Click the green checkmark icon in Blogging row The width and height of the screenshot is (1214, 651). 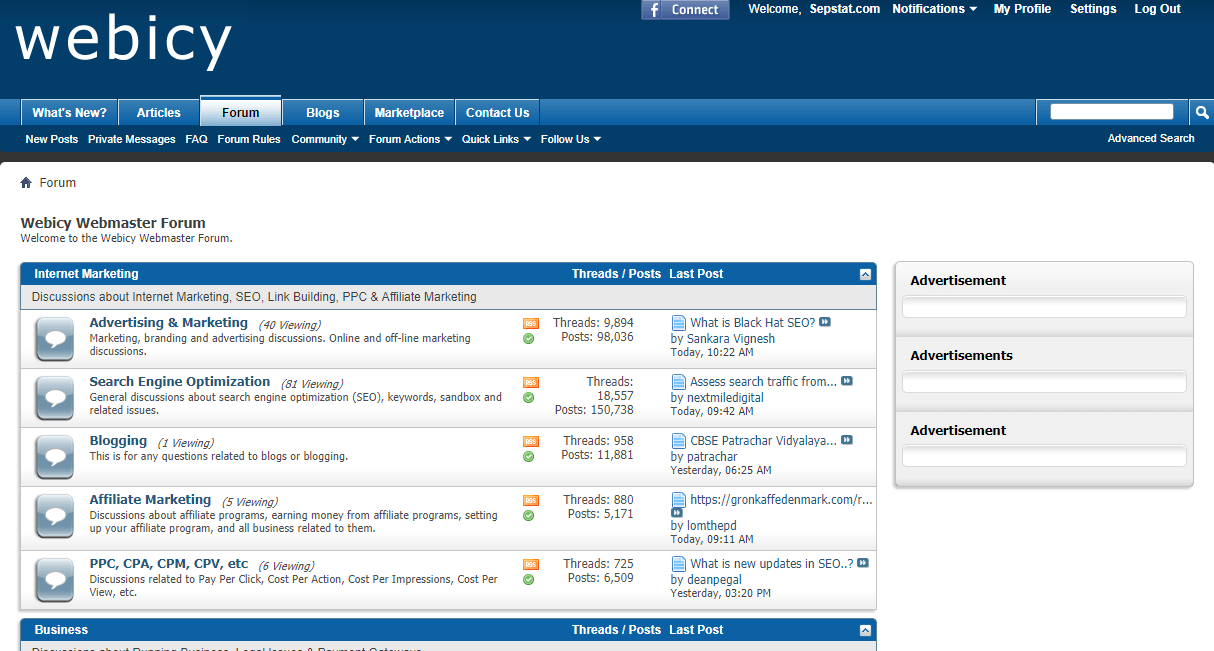(x=528, y=457)
